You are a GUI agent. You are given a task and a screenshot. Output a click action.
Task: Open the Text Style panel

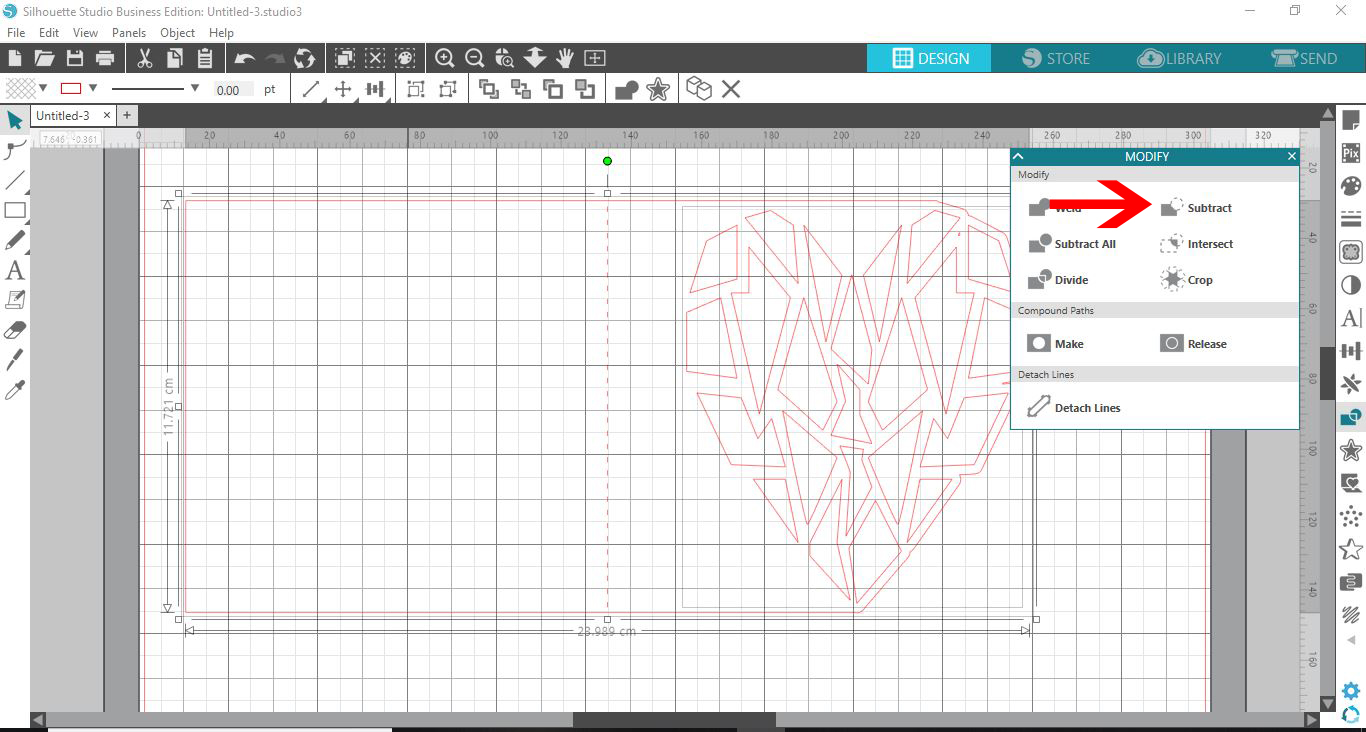coord(1351,318)
